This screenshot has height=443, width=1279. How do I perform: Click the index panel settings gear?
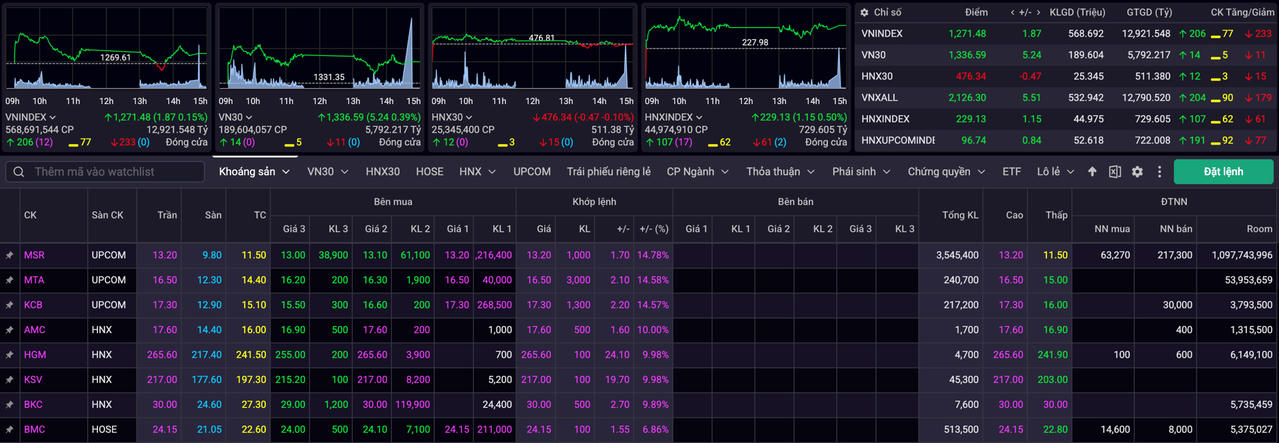point(862,12)
